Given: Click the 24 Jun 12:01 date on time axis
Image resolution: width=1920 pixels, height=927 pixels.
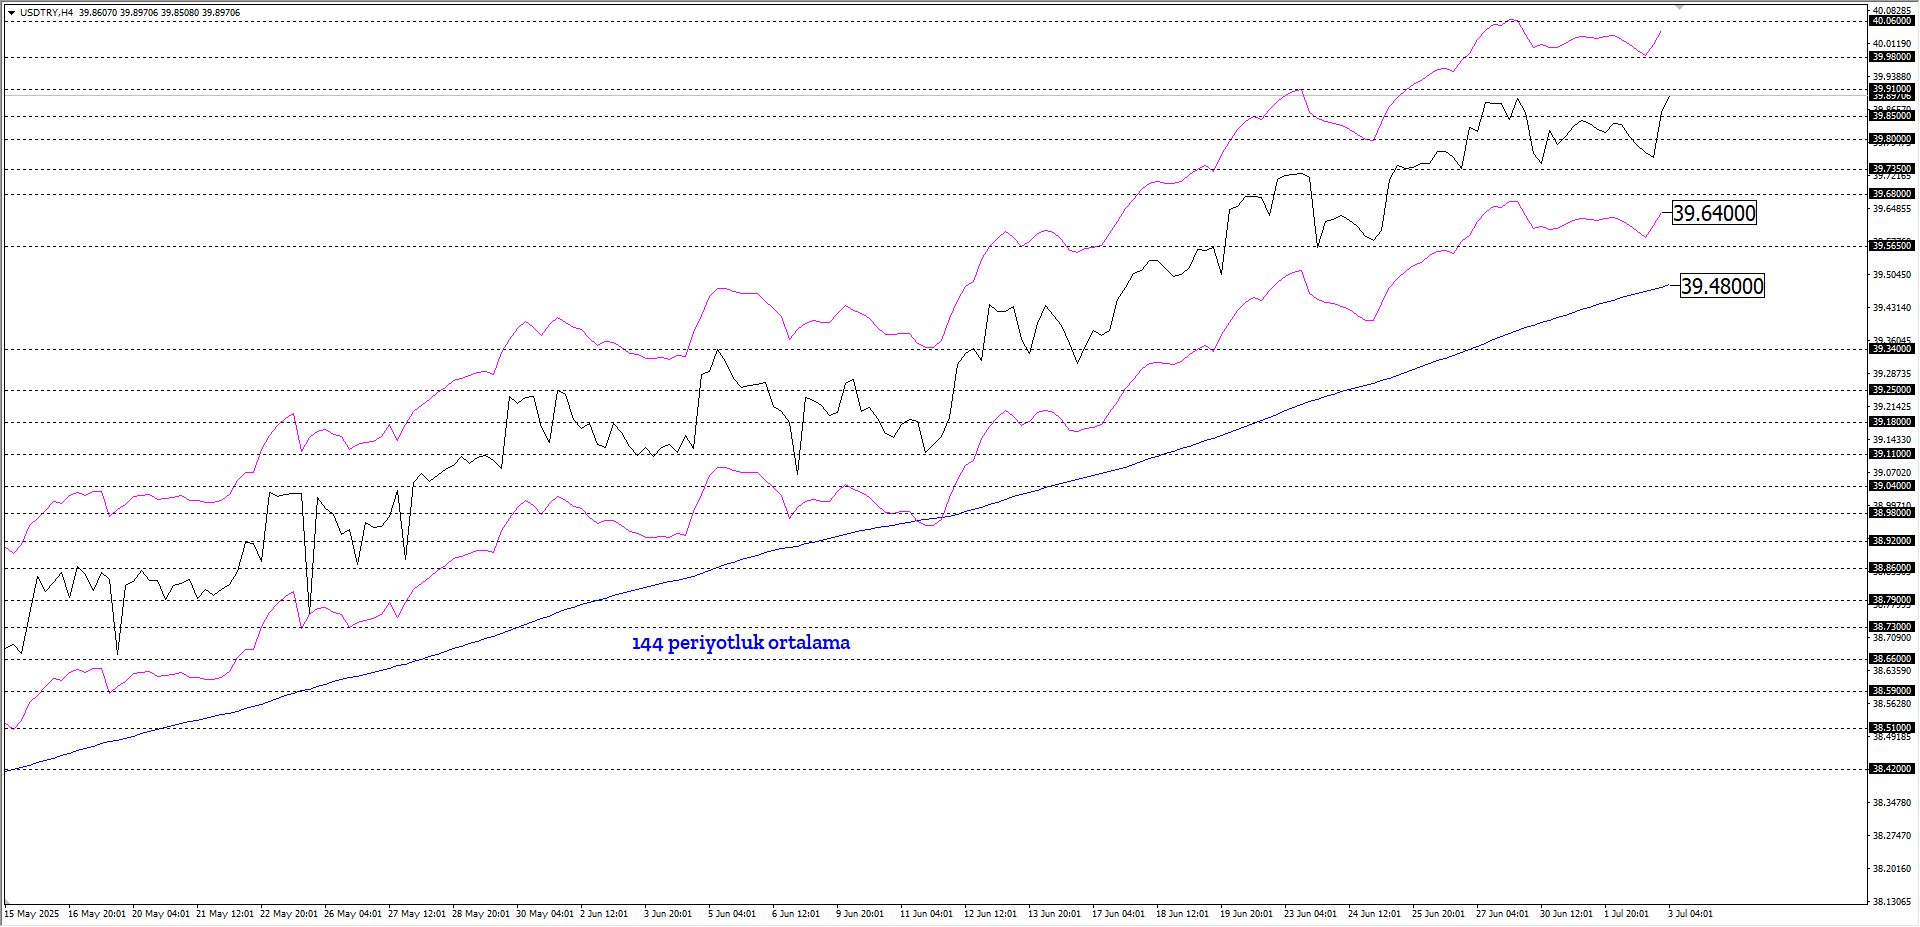Looking at the screenshot, I should pos(1374,914).
